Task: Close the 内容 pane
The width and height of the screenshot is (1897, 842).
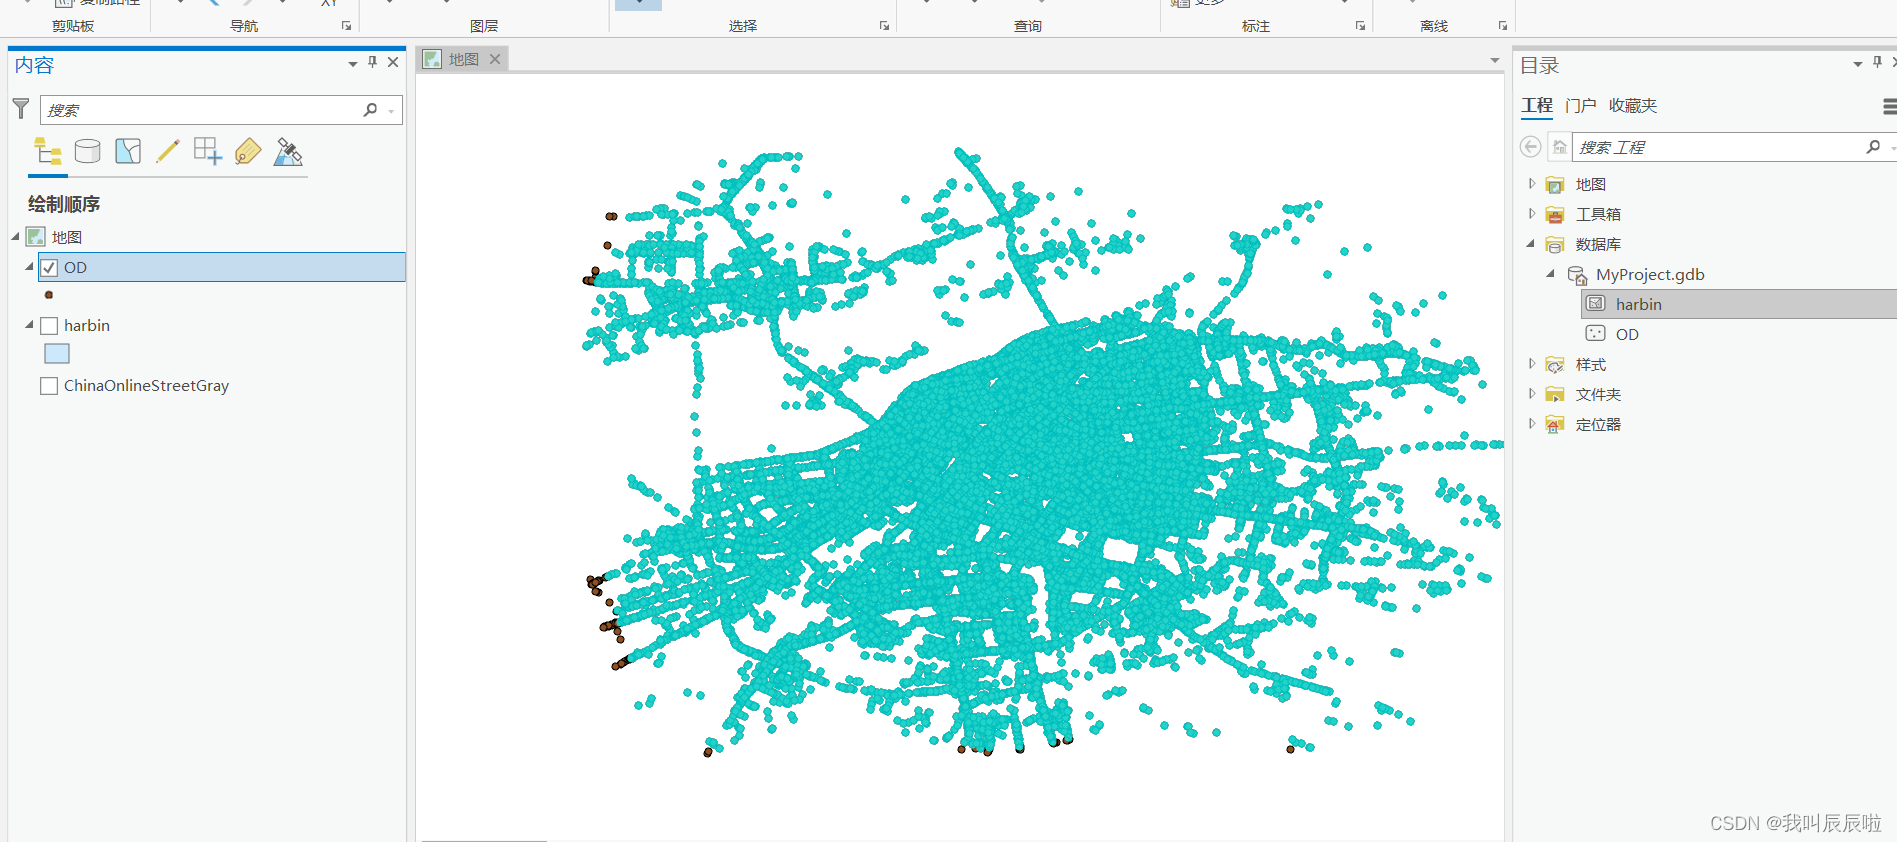Action: click(x=393, y=62)
